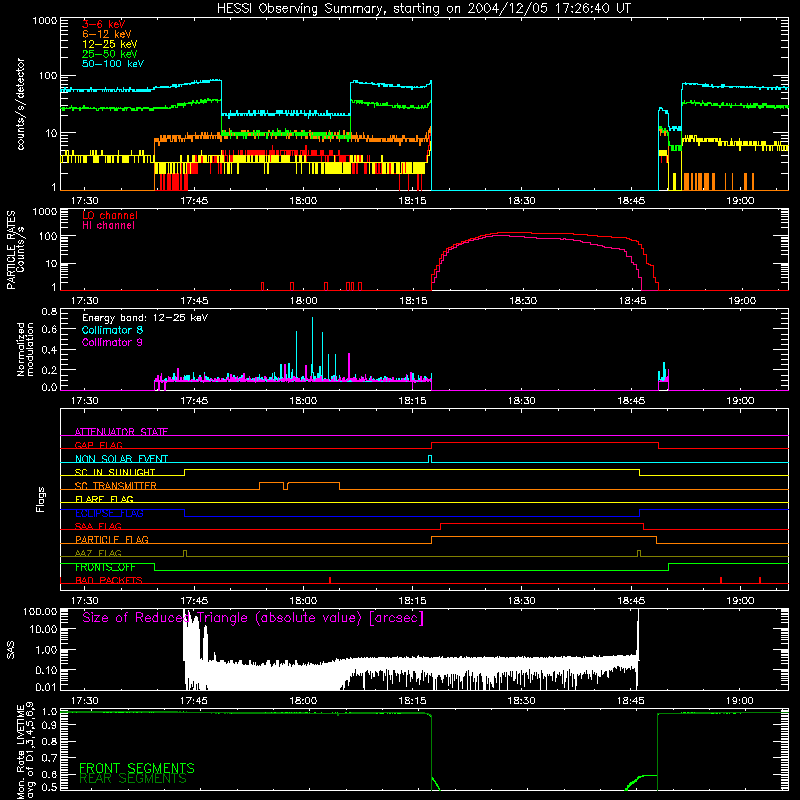Click the particle rate curve plateau near 18:30
The height and width of the screenshot is (800, 800).
pos(522,233)
